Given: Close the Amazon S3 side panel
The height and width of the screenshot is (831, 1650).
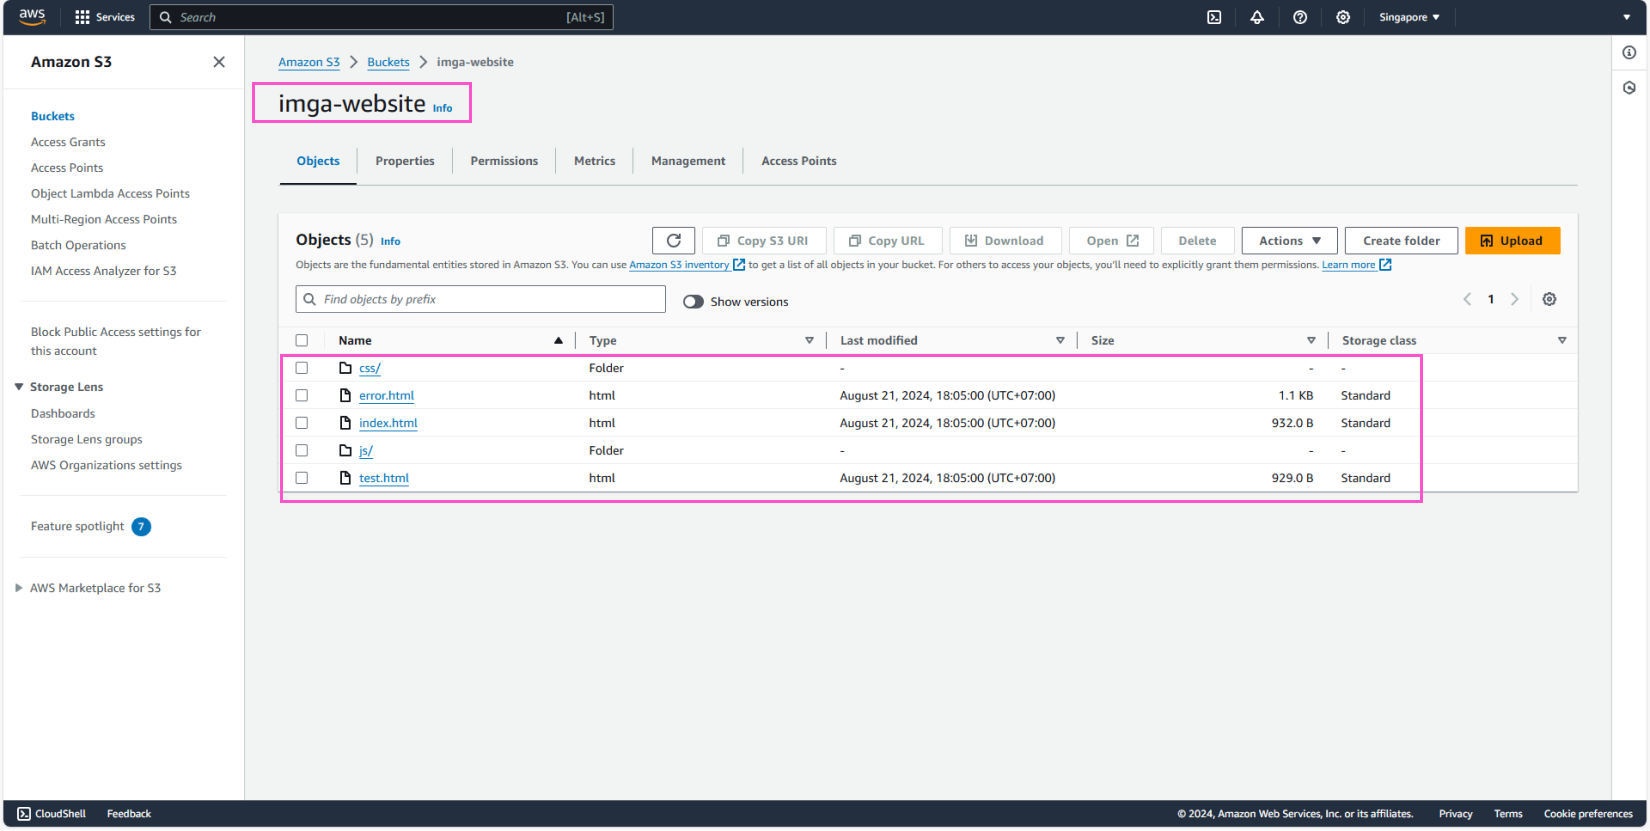Looking at the screenshot, I should [x=219, y=62].
